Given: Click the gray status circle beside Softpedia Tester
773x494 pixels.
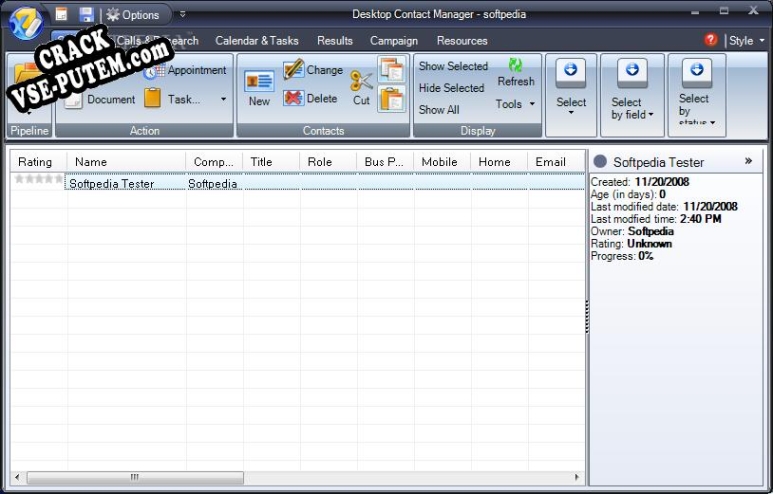Looking at the screenshot, I should click(x=600, y=161).
